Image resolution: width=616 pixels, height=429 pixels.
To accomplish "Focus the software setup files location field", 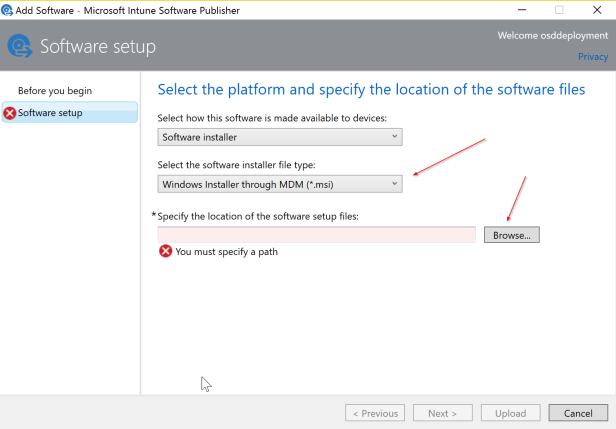I will tap(317, 235).
